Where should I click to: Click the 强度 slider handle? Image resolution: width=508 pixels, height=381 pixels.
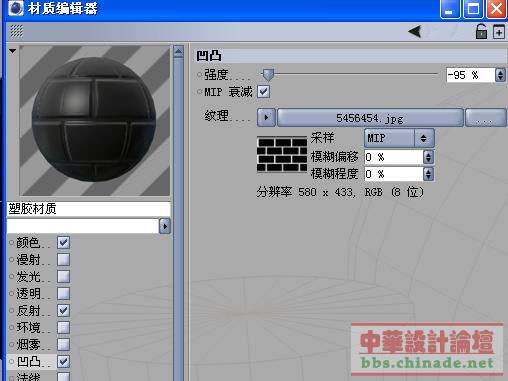[x=268, y=75]
